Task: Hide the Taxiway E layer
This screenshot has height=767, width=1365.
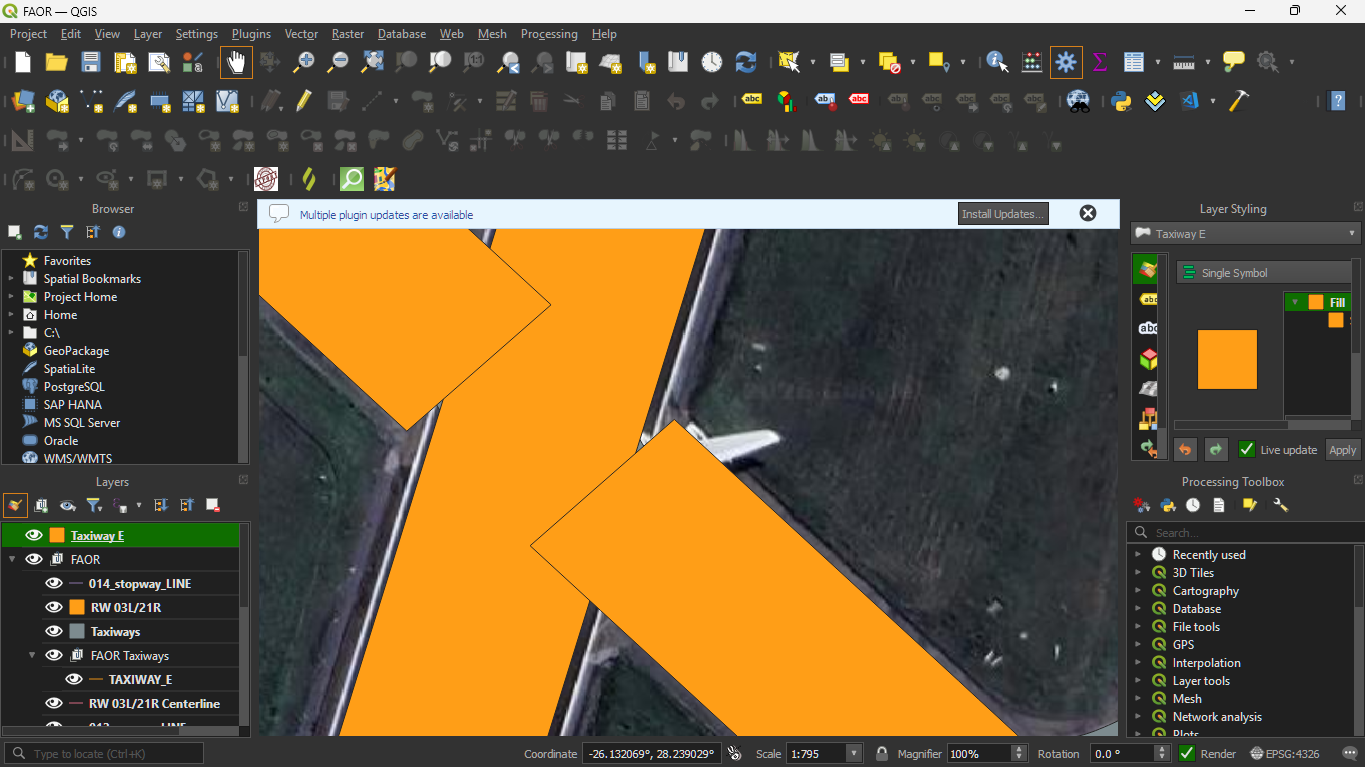Action: point(34,535)
